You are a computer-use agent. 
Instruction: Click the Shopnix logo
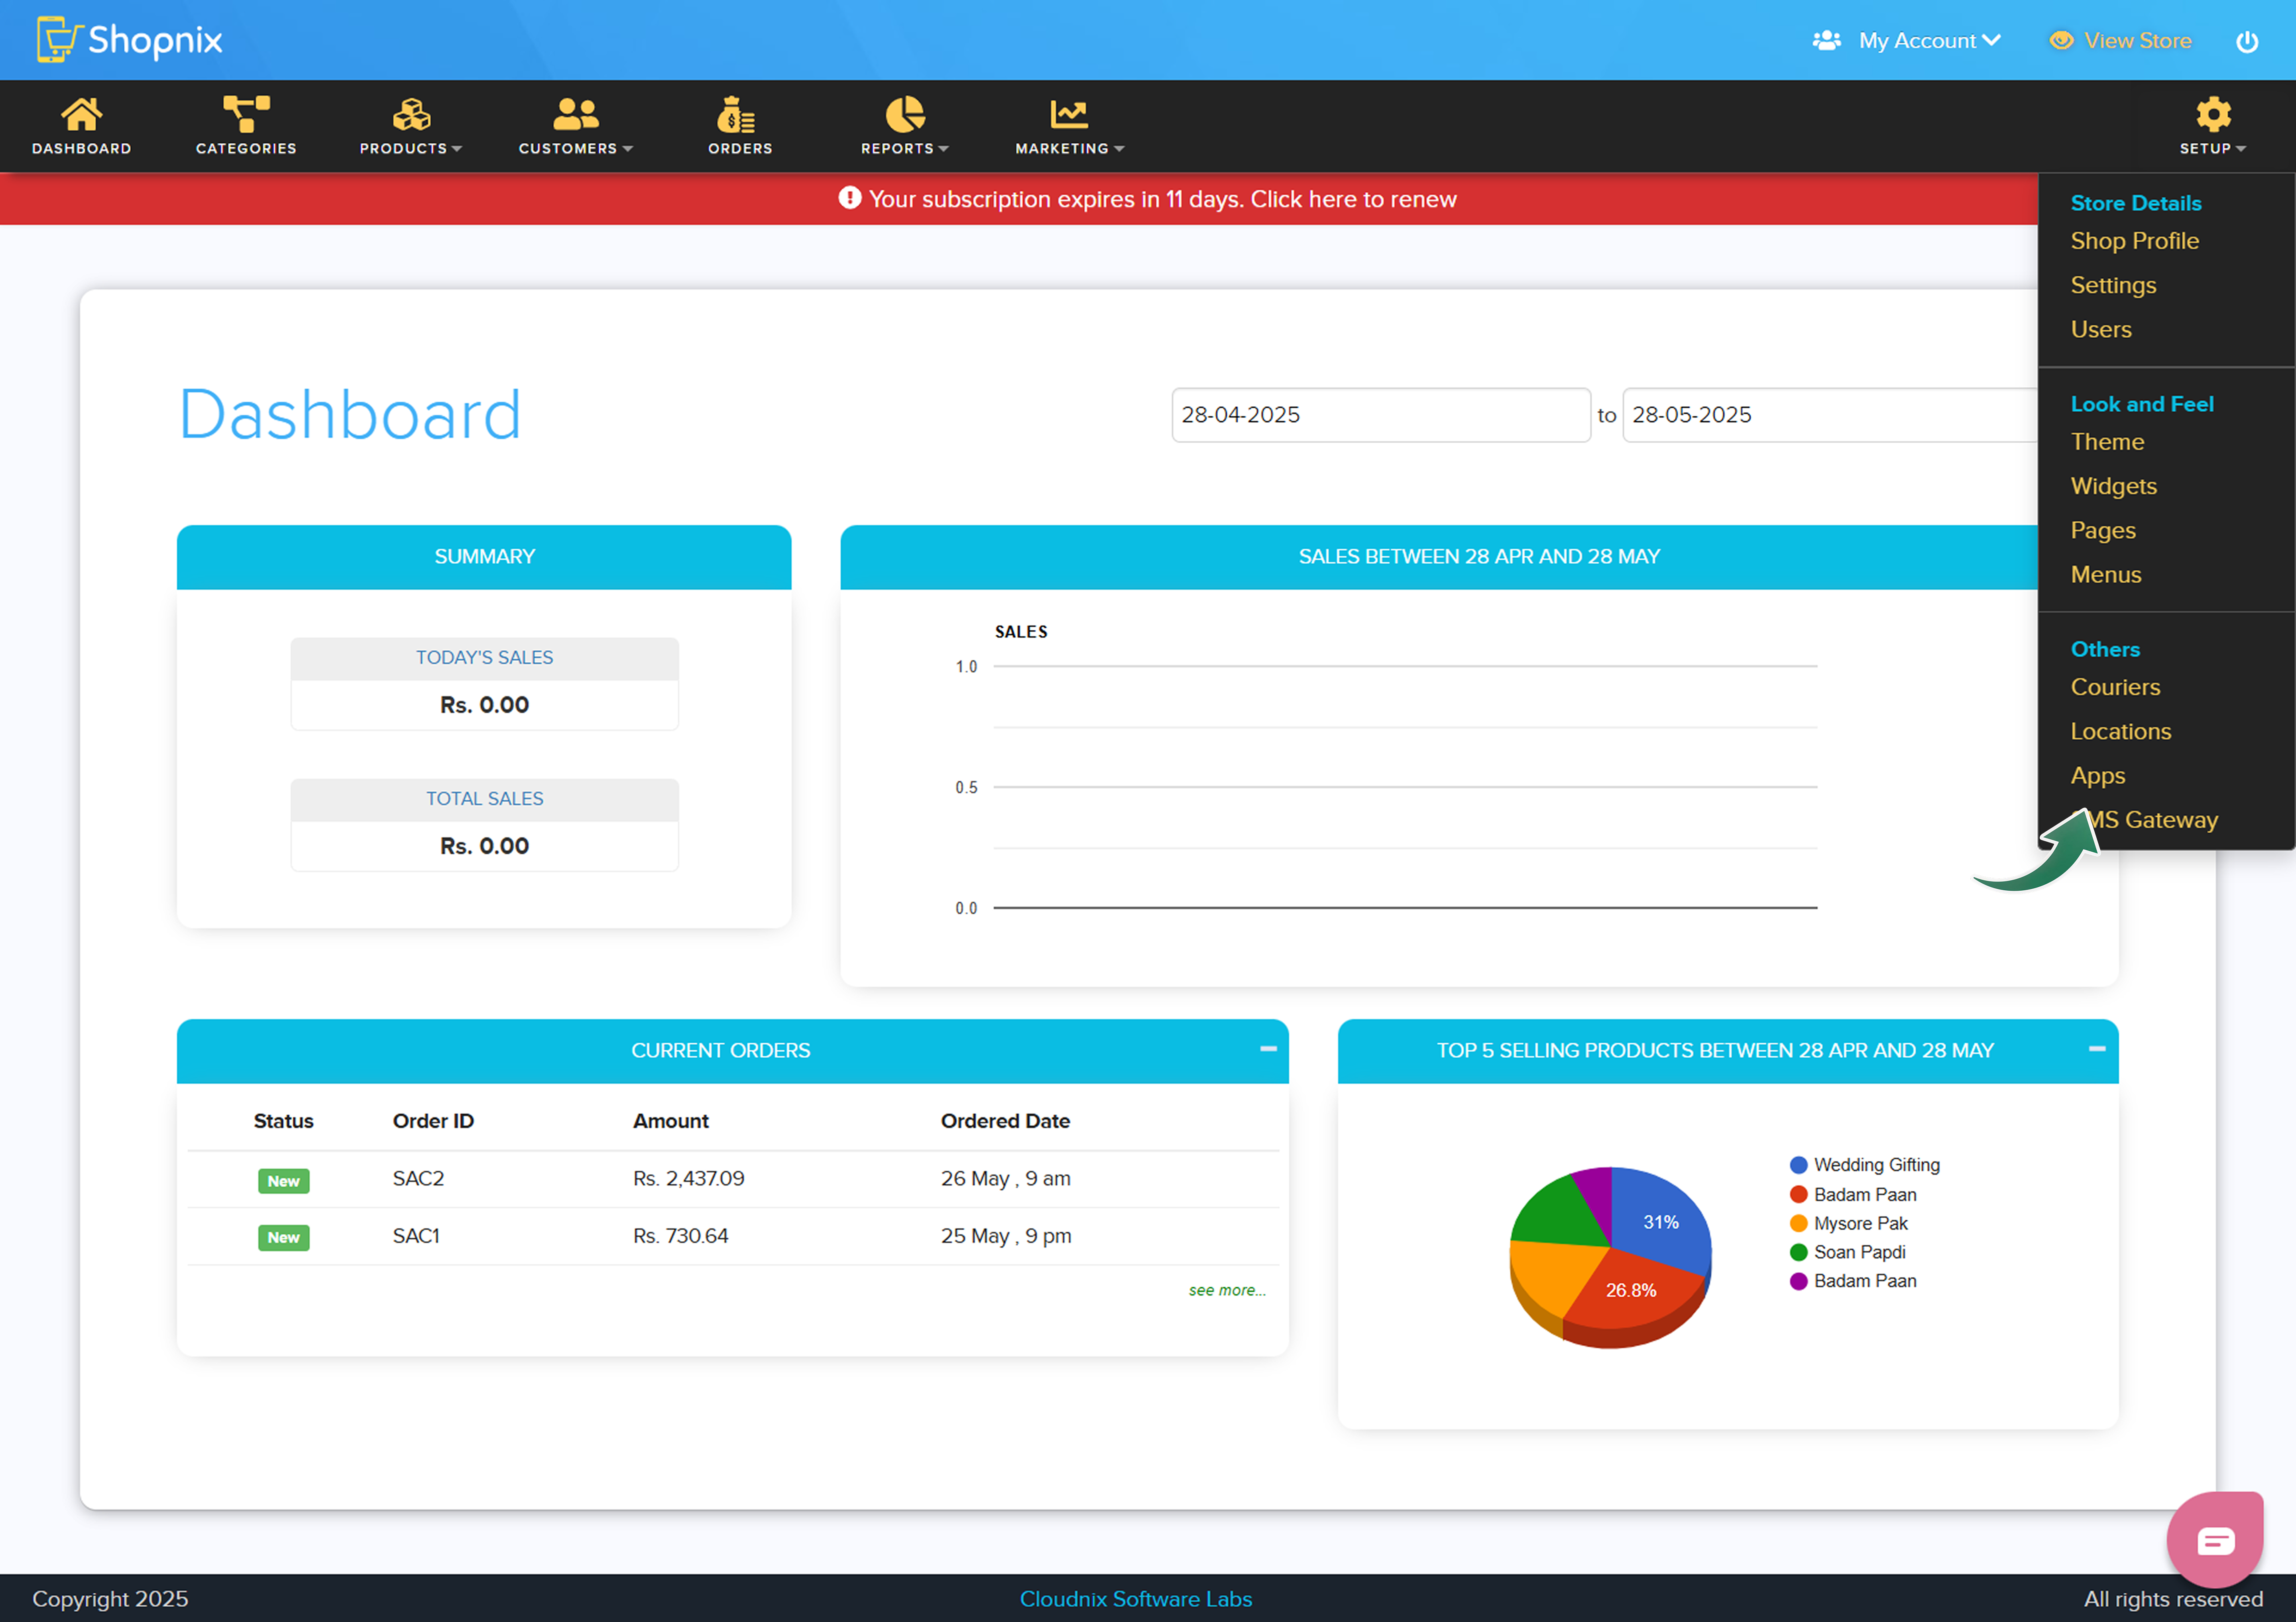[x=129, y=40]
